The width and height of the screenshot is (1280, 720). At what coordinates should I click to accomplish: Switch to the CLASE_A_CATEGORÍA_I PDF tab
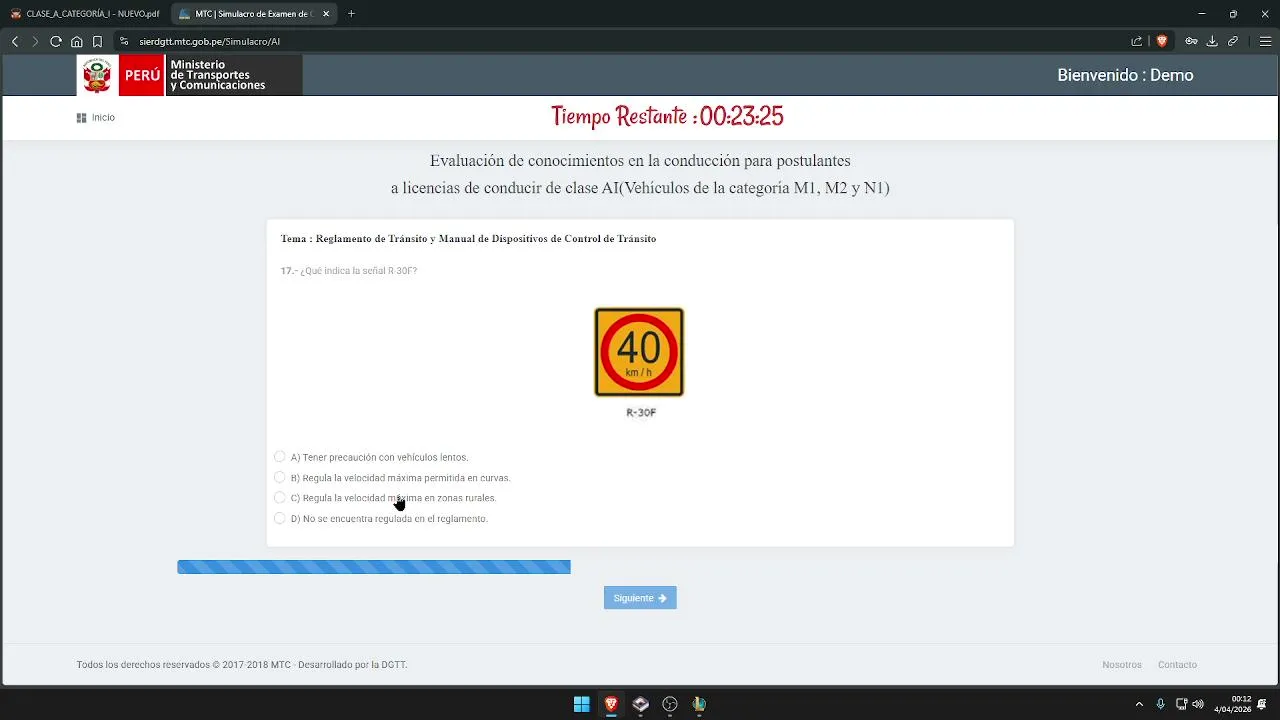[x=85, y=14]
